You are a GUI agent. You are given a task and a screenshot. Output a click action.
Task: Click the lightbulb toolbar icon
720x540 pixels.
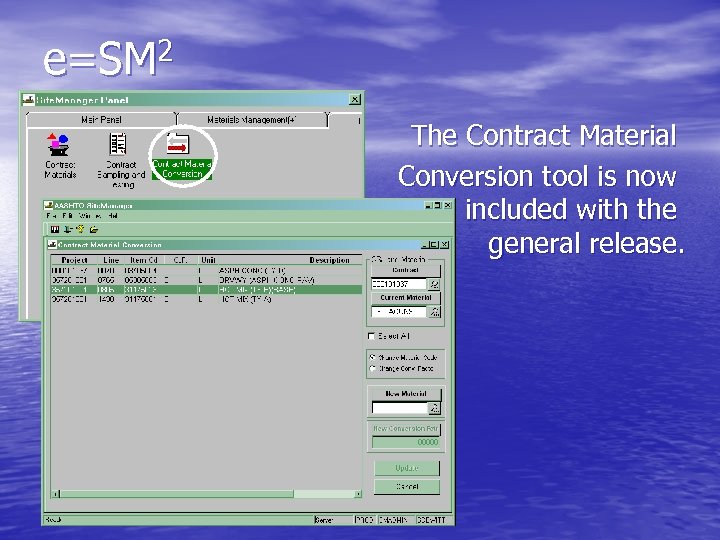coord(81,229)
